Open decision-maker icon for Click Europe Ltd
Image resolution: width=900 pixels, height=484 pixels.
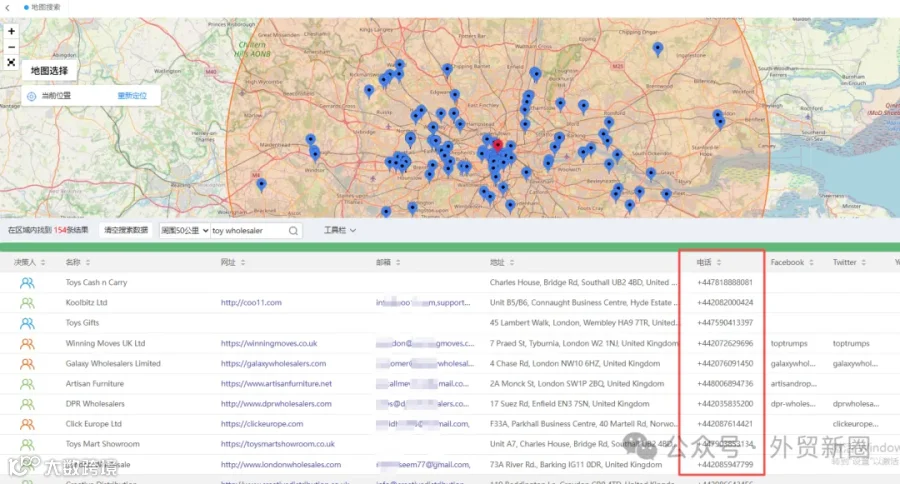[27, 424]
